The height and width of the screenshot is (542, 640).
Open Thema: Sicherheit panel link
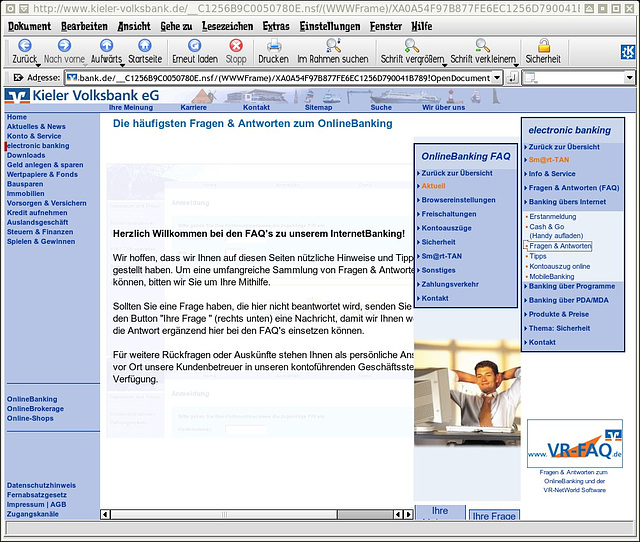pos(560,328)
